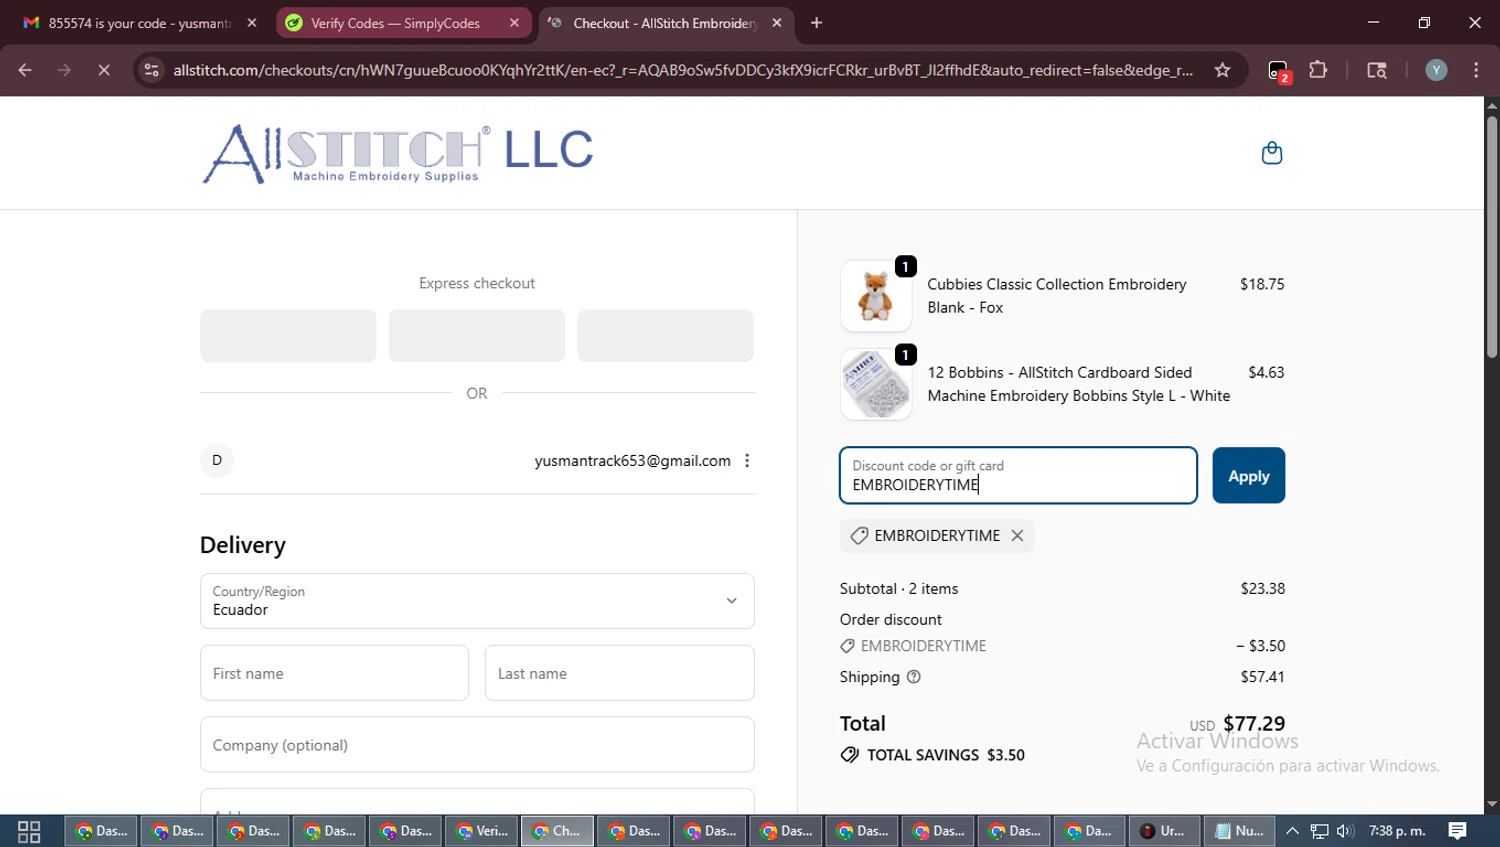This screenshot has height=847, width=1500.
Task: Click the Subtotal 2 items label
Action: click(899, 589)
